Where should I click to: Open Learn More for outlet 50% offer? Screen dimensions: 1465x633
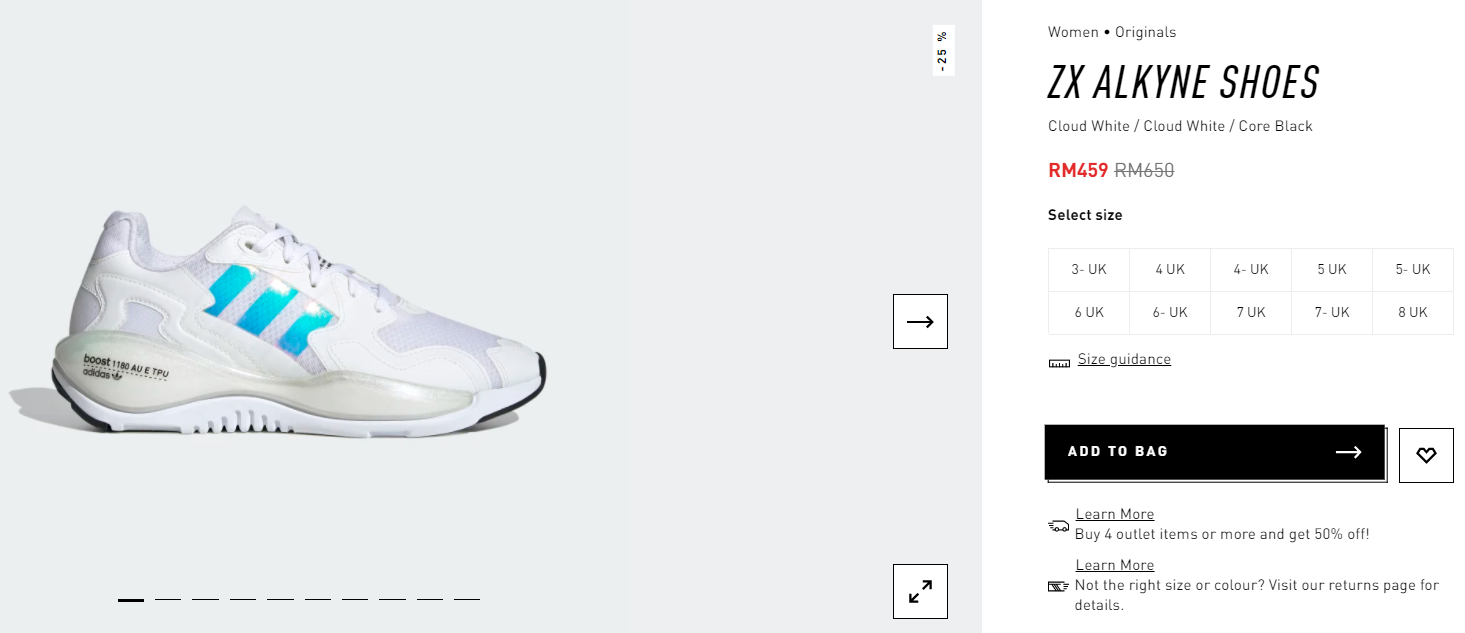tap(1115, 514)
